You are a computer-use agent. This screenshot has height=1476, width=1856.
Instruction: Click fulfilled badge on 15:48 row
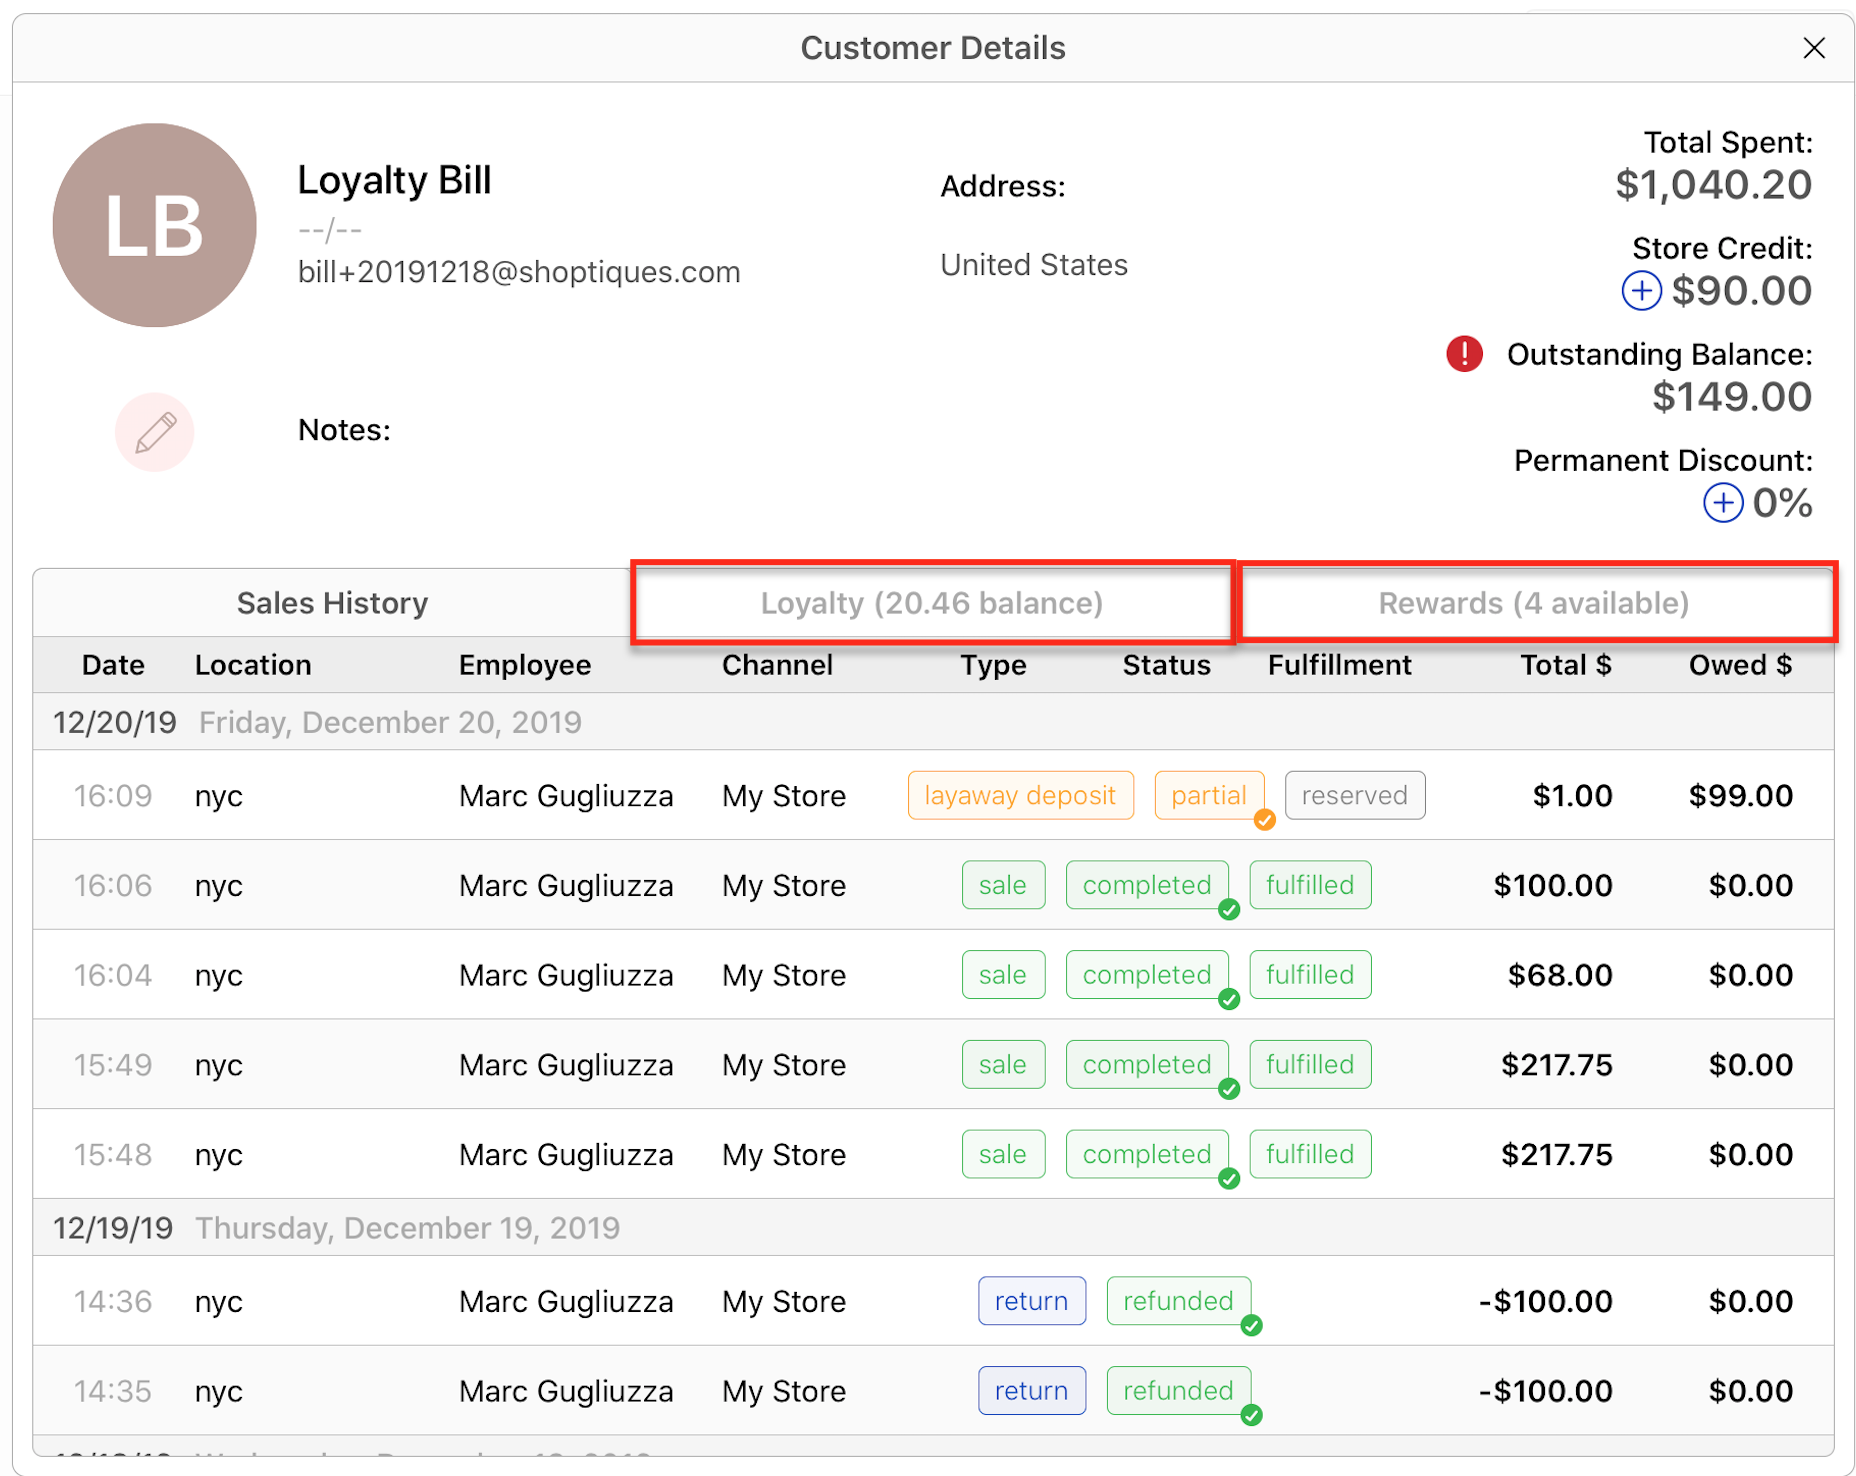tap(1310, 1154)
